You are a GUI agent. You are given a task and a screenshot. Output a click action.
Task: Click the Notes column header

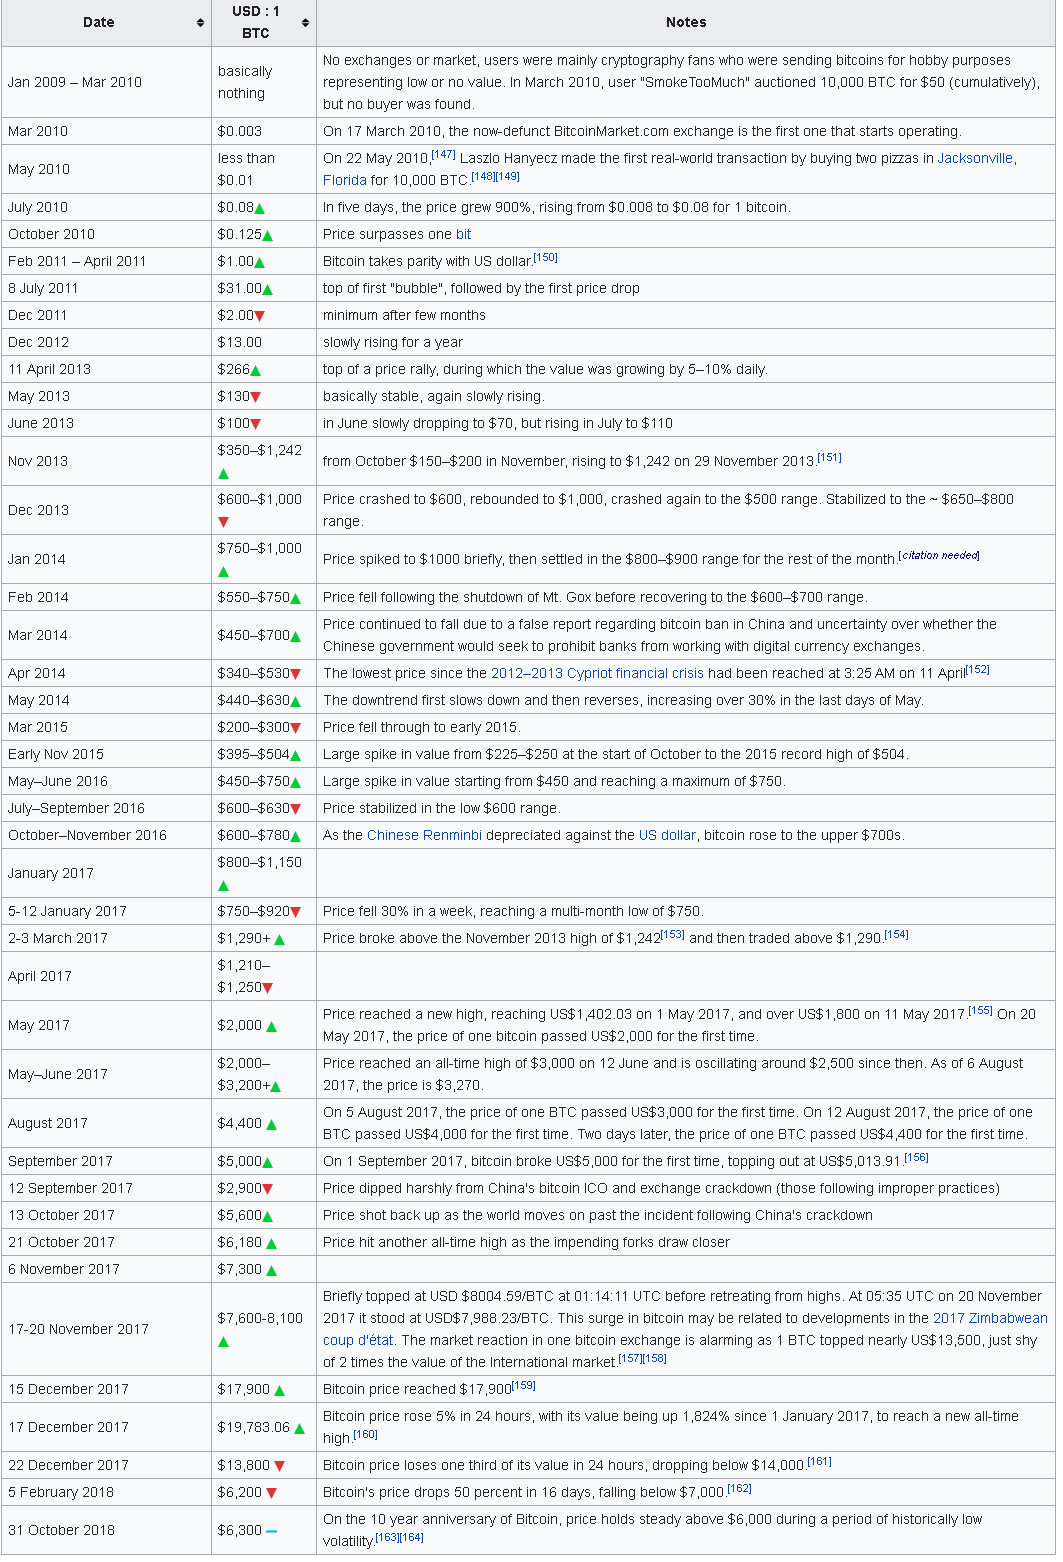point(685,23)
